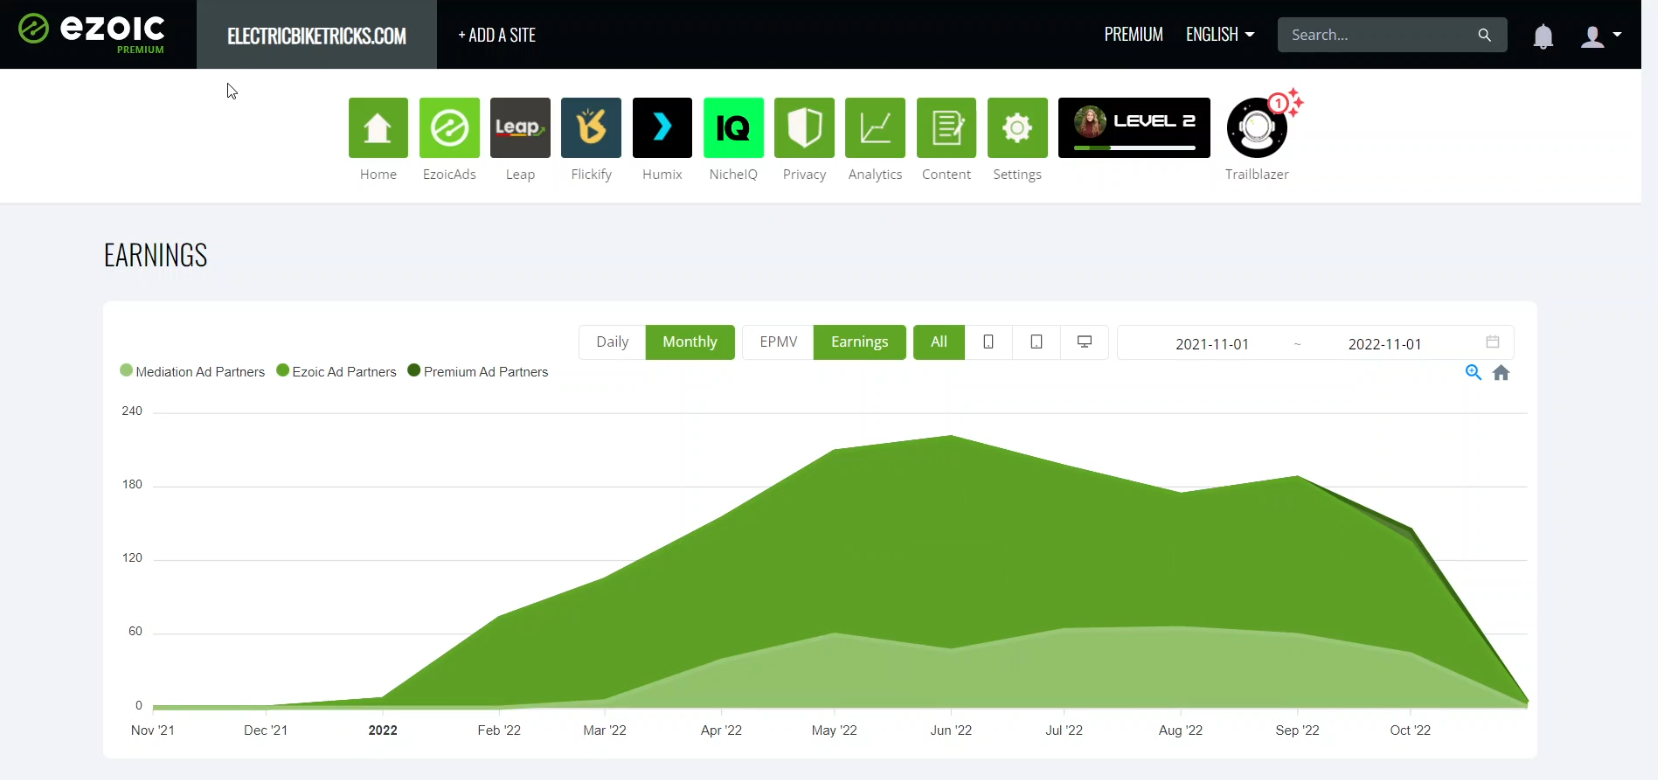
Task: Click the Nov '21 axis label
Action: click(152, 730)
